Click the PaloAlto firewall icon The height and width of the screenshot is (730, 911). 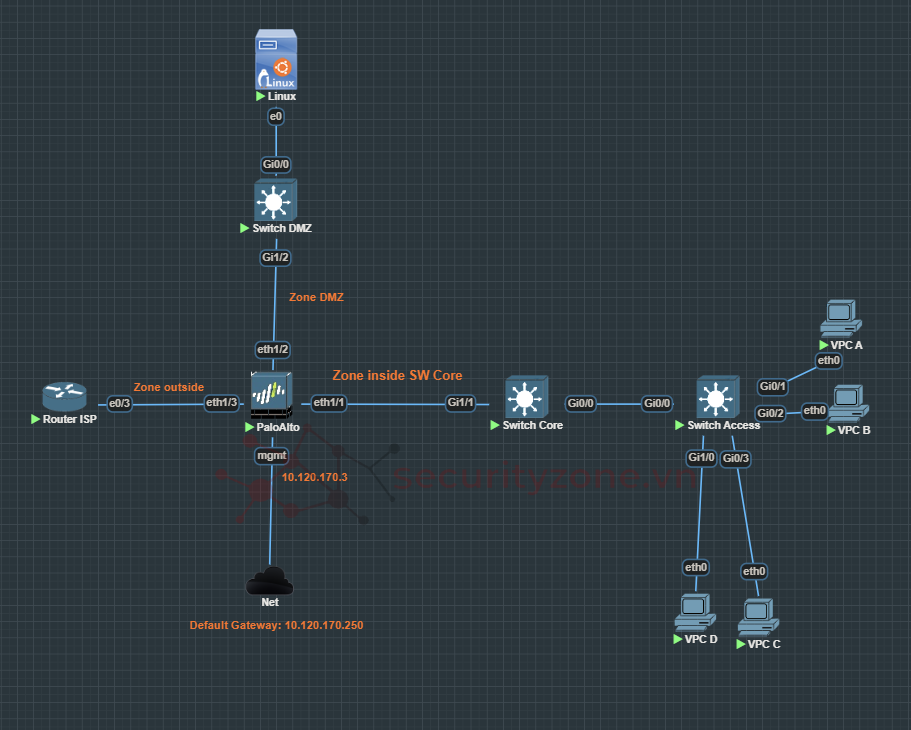tap(272, 397)
